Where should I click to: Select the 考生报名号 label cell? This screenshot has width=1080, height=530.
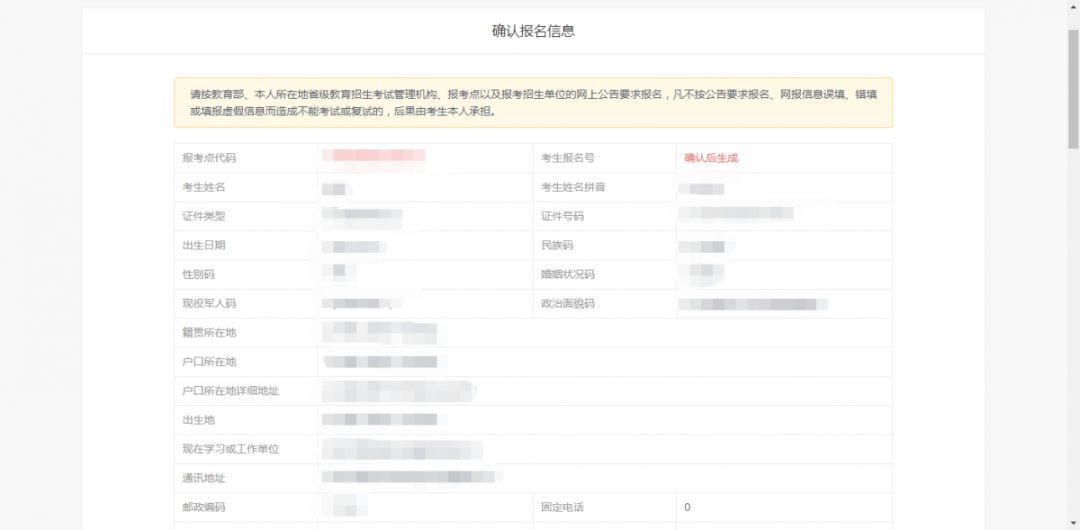[605, 158]
